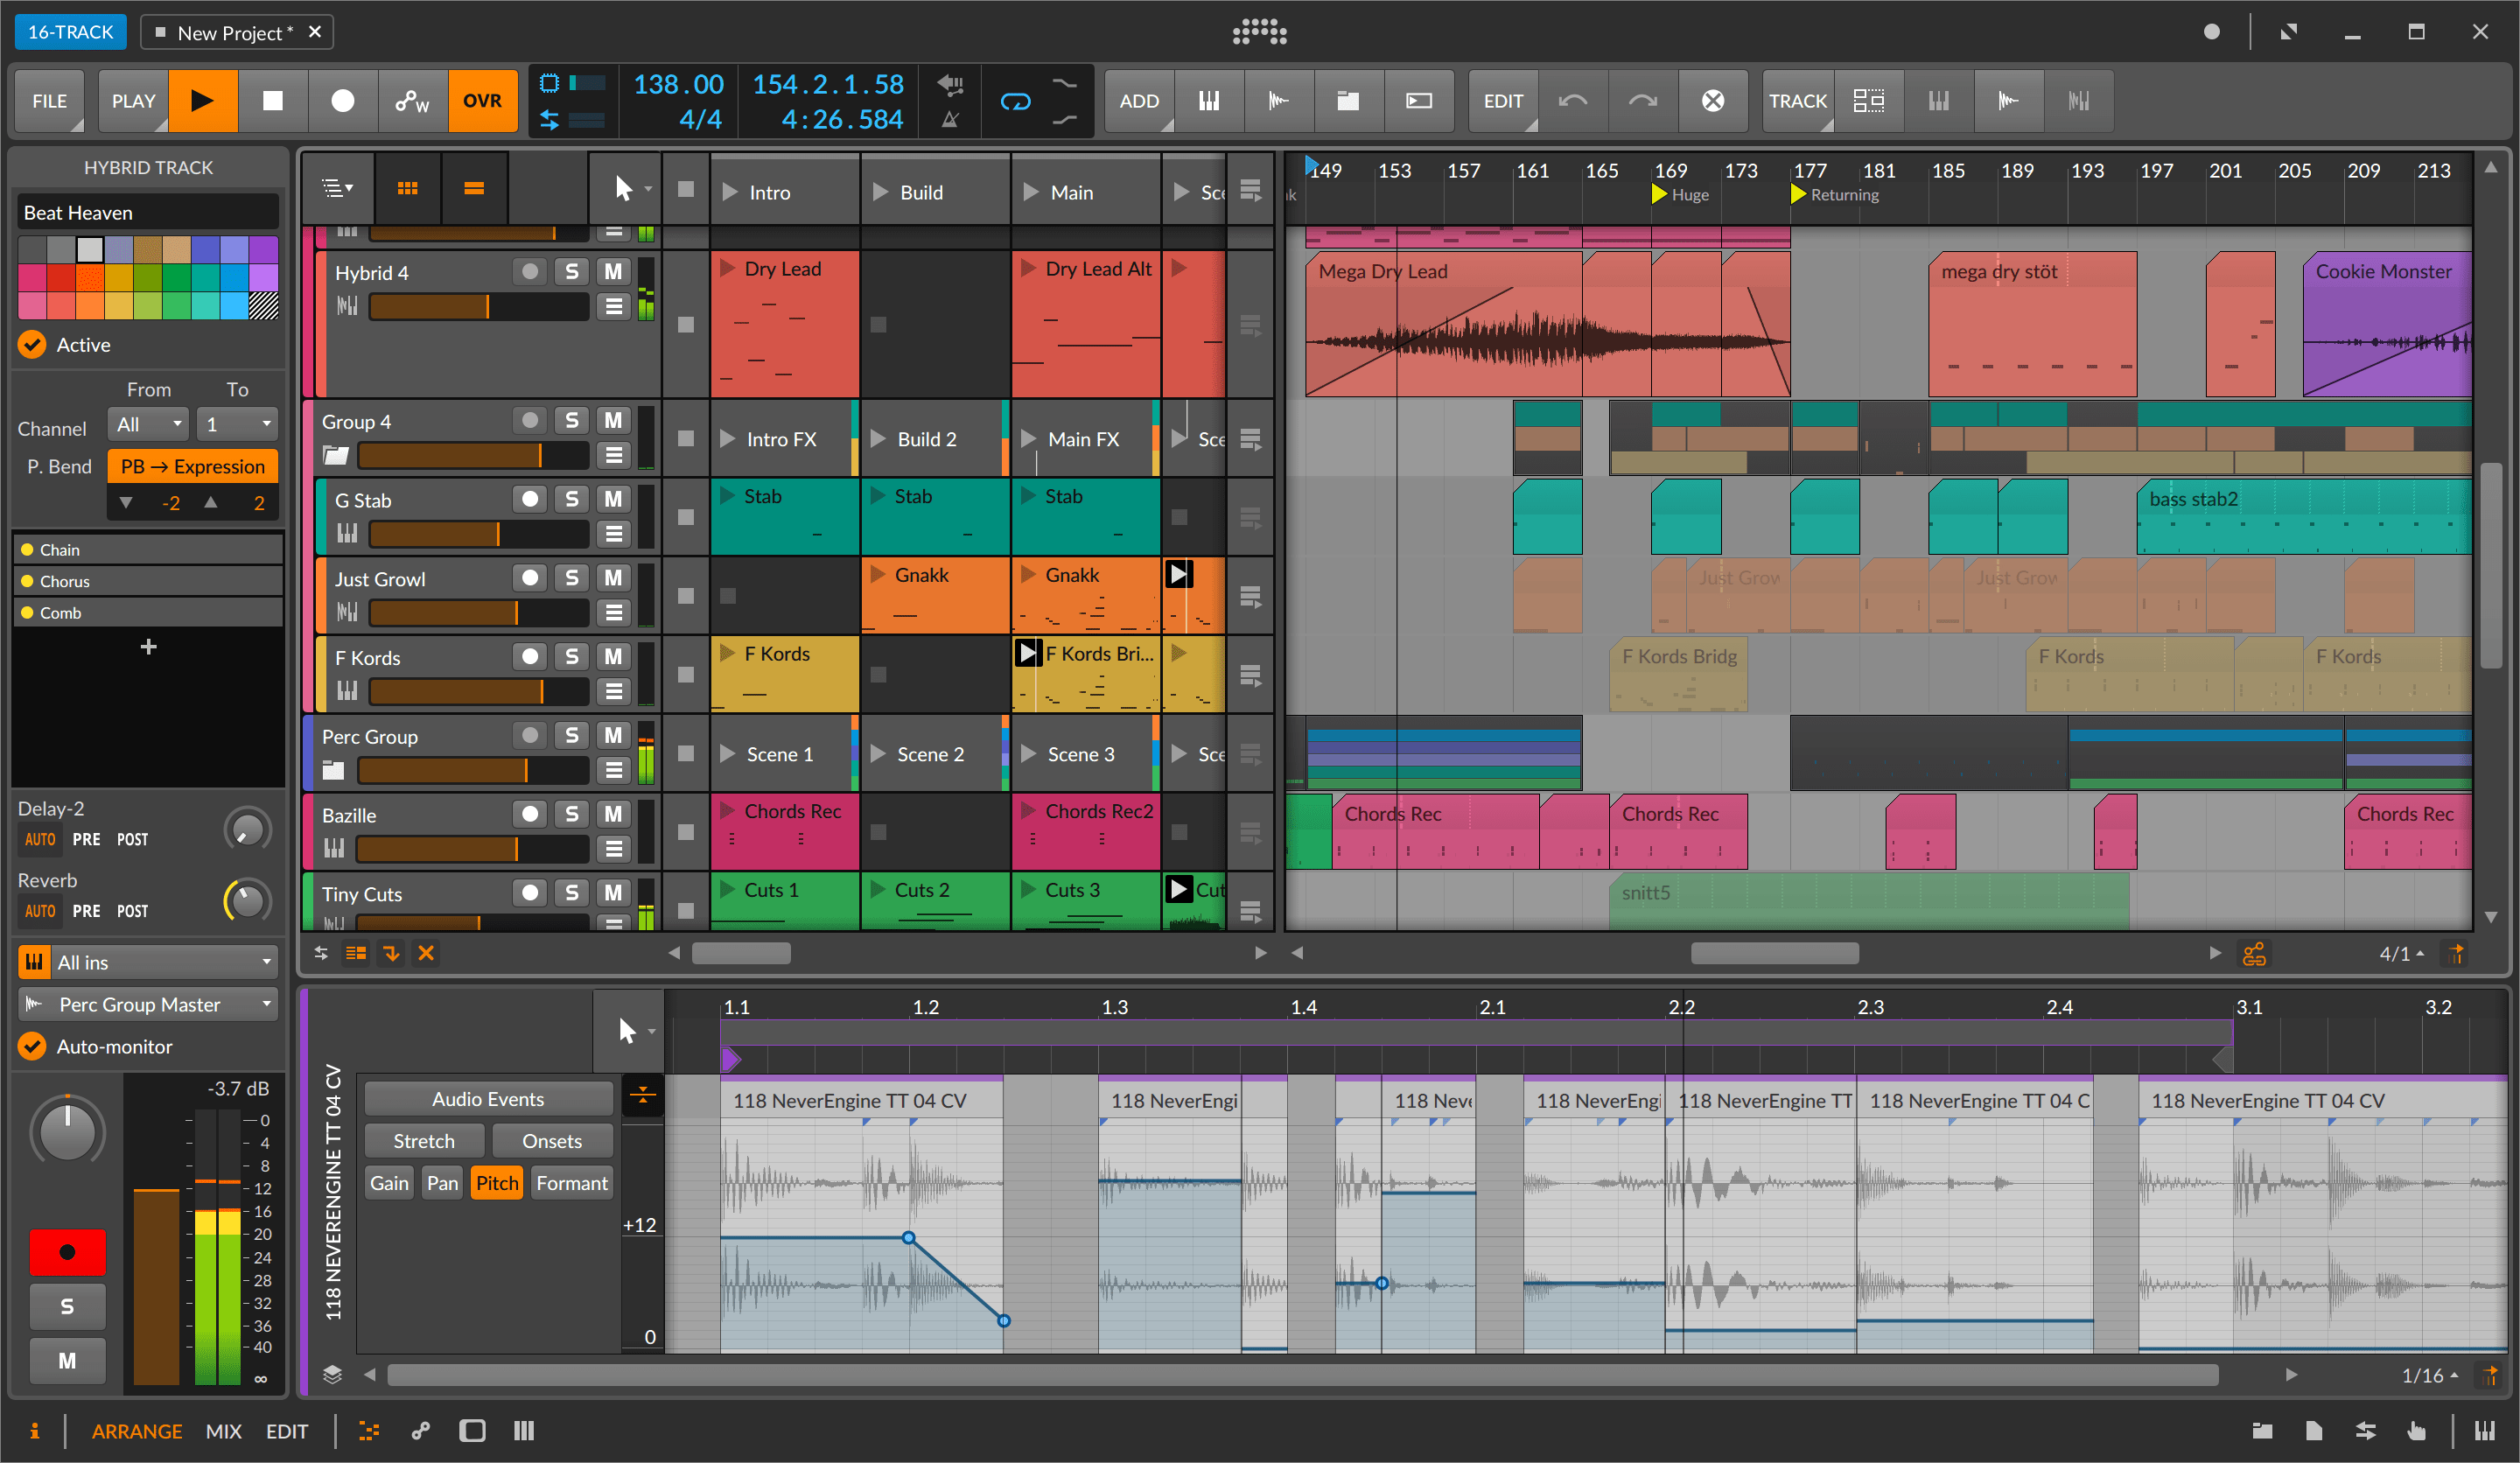Image resolution: width=2520 pixels, height=1463 pixels.
Task: Add a new audio track
Action: pyautogui.click(x=1278, y=100)
